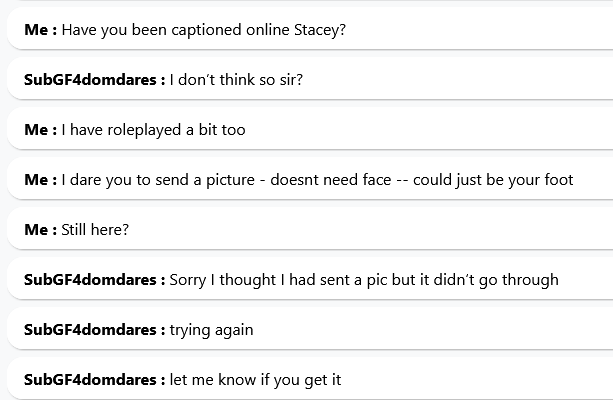Click the word "Stacey?" in the first message
613x400 pixels.
319,30
